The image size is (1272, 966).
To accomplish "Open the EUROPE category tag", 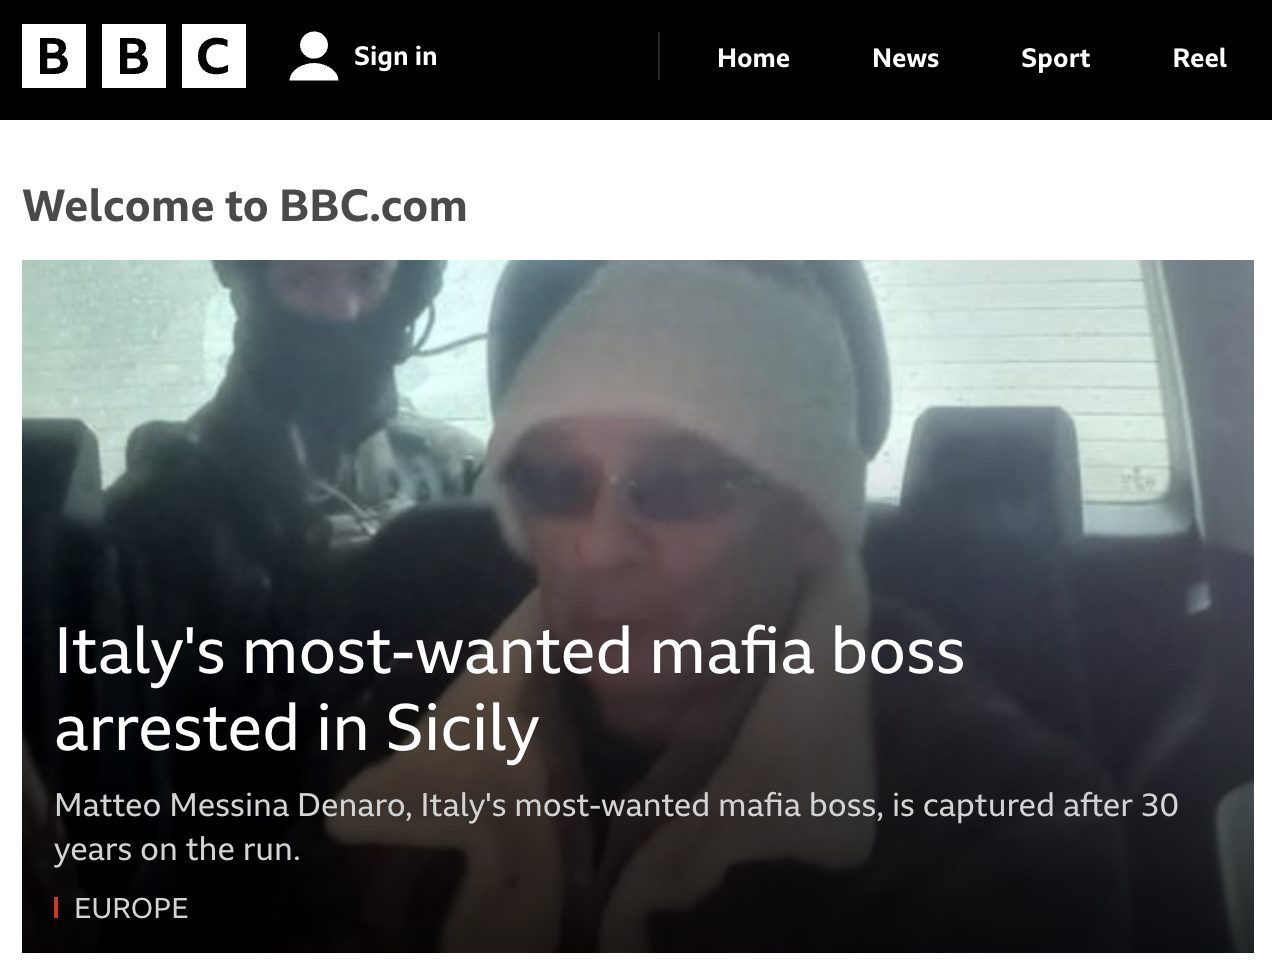I will [131, 908].
